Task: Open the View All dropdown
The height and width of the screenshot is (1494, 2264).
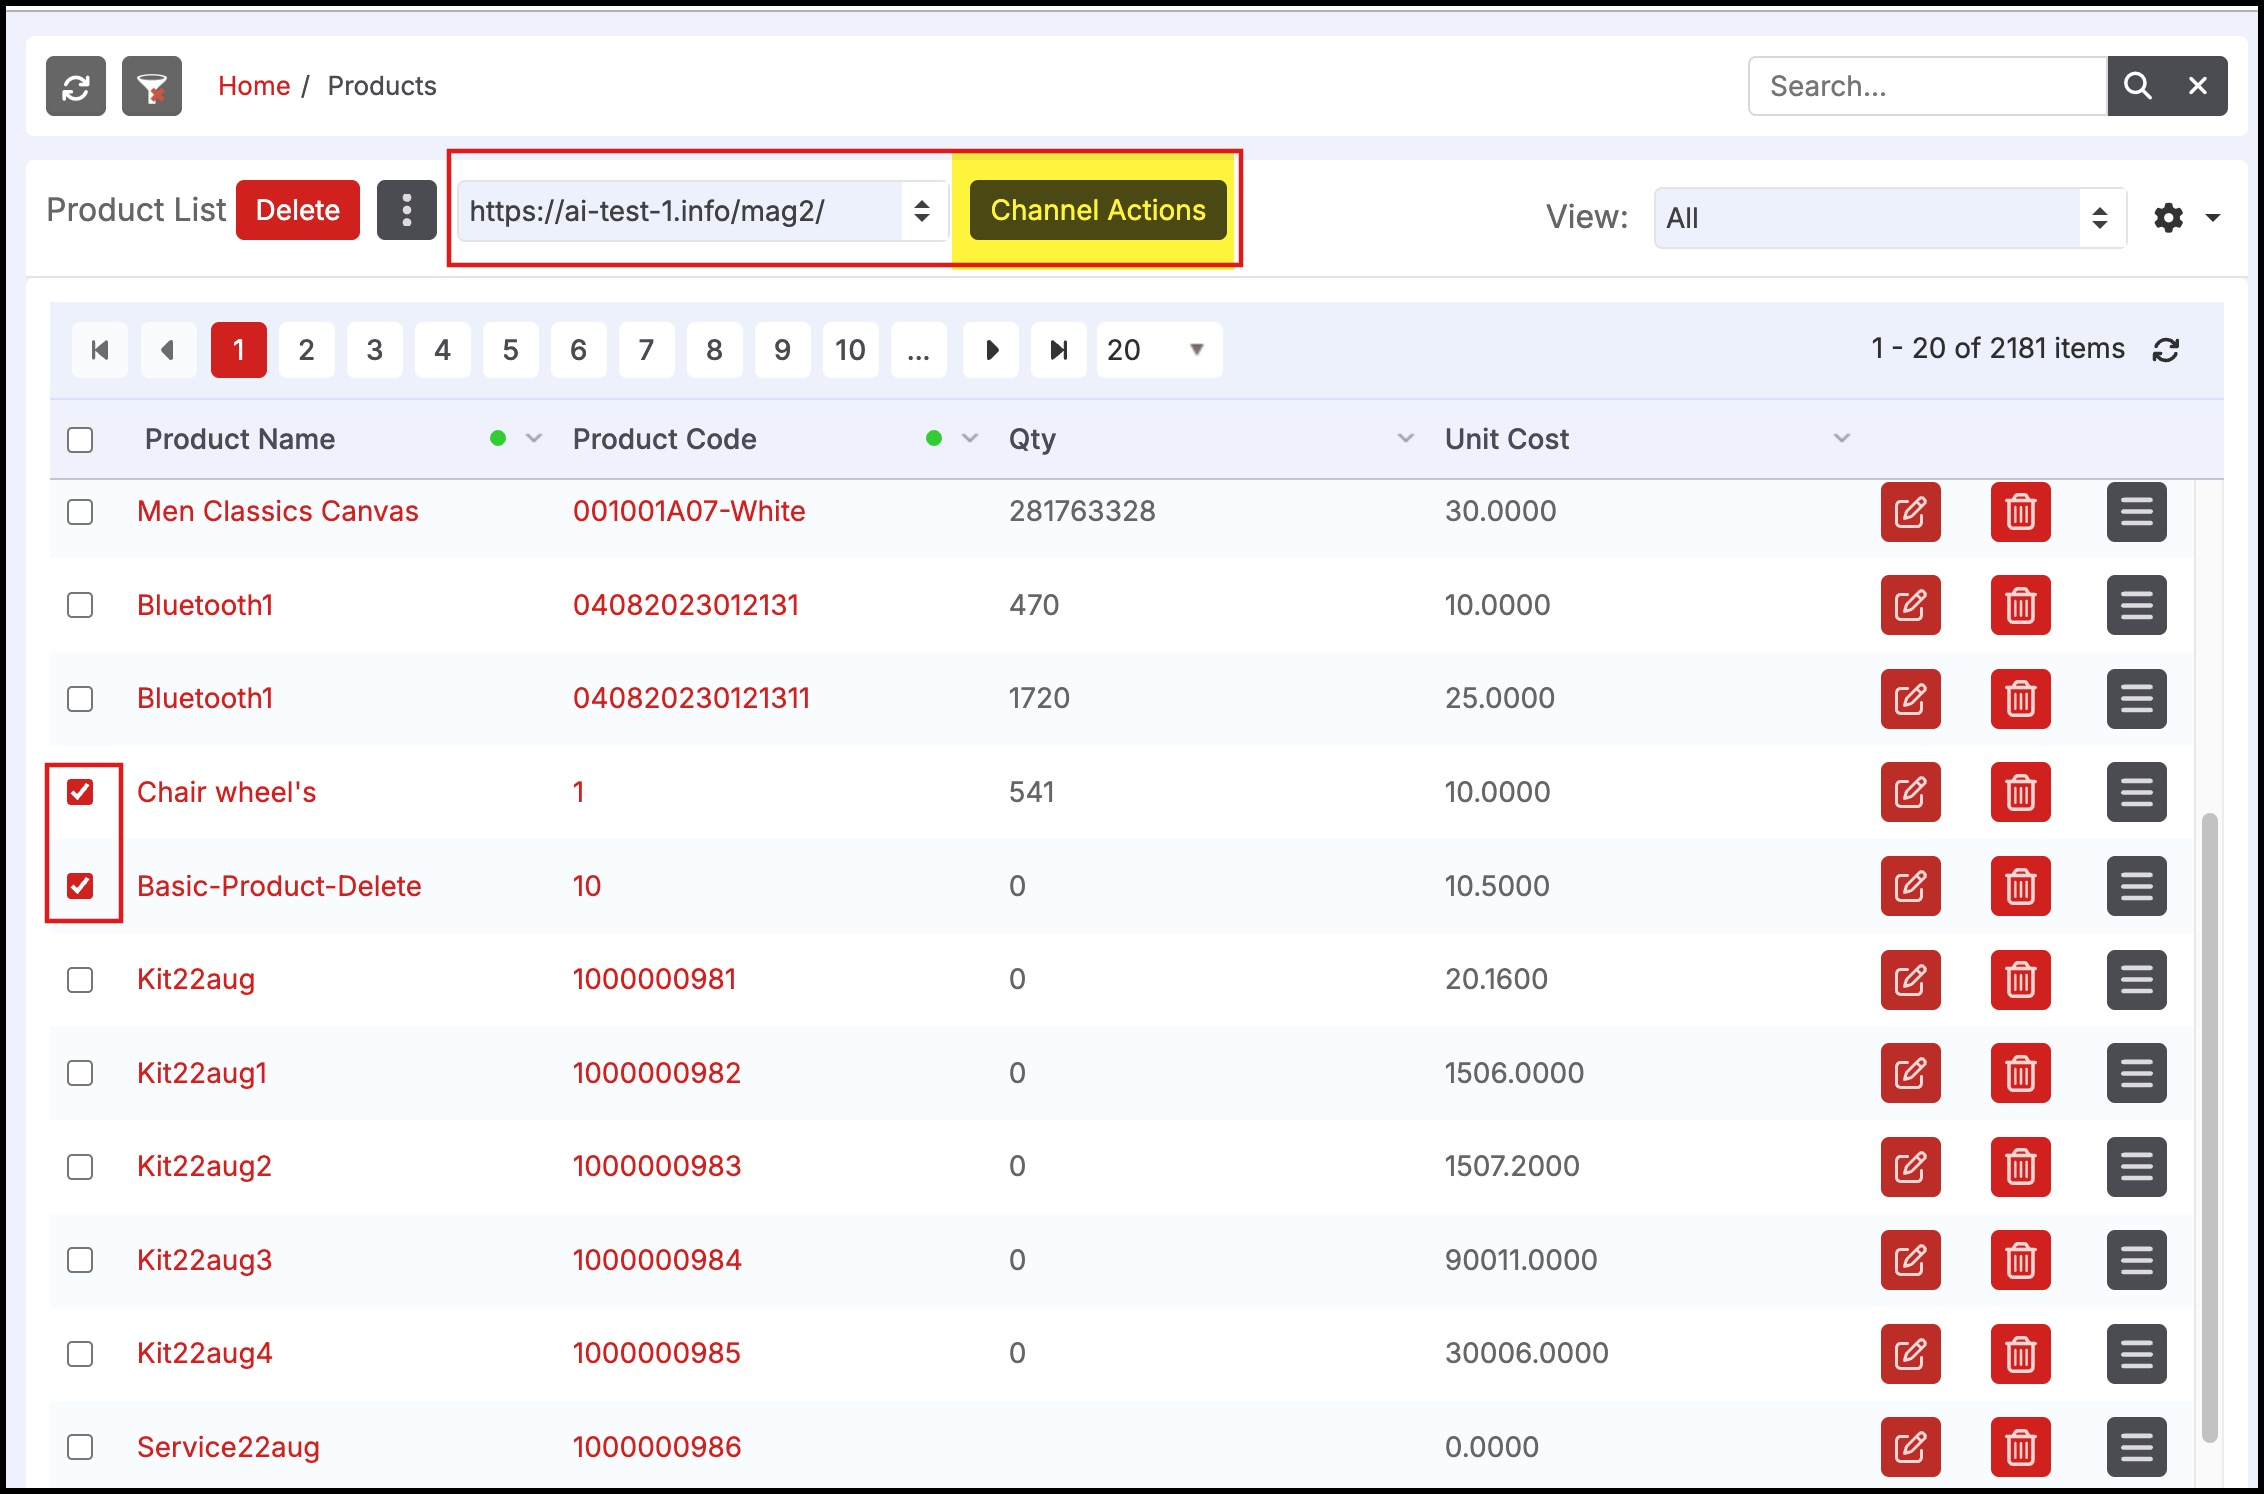Action: pyautogui.click(x=1889, y=218)
